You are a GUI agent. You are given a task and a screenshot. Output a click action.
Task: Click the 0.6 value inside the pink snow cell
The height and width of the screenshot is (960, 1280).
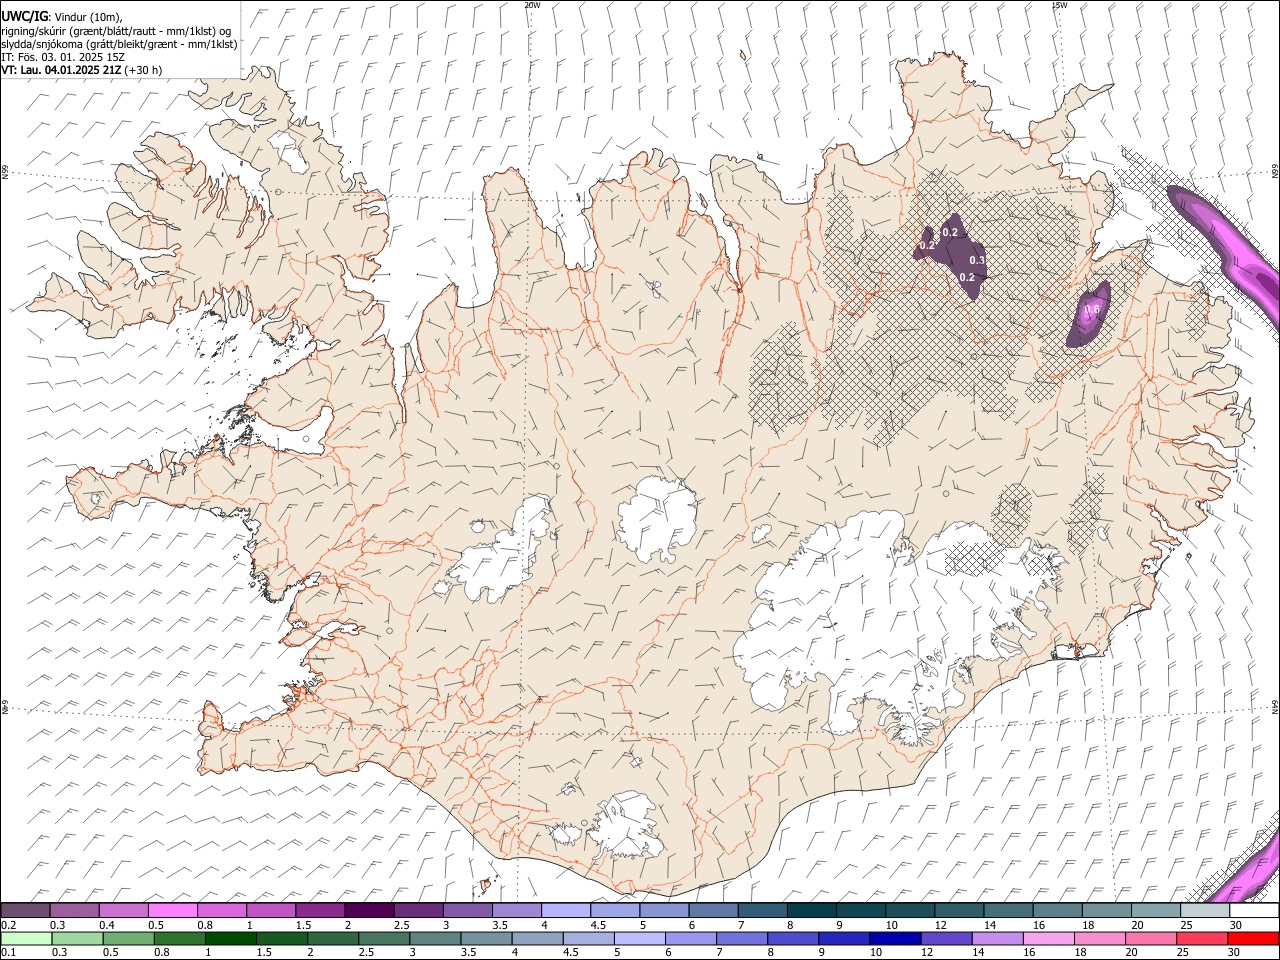[1092, 310]
